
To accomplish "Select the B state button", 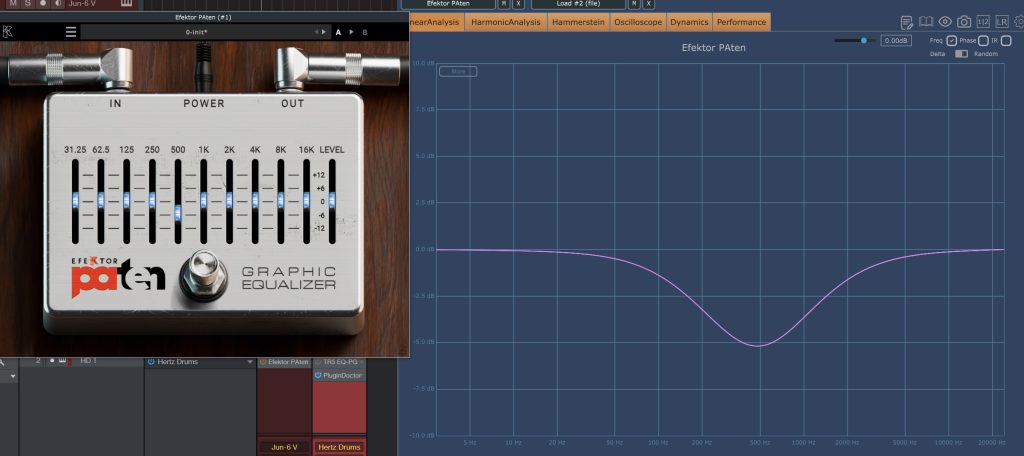I will pyautogui.click(x=364, y=32).
